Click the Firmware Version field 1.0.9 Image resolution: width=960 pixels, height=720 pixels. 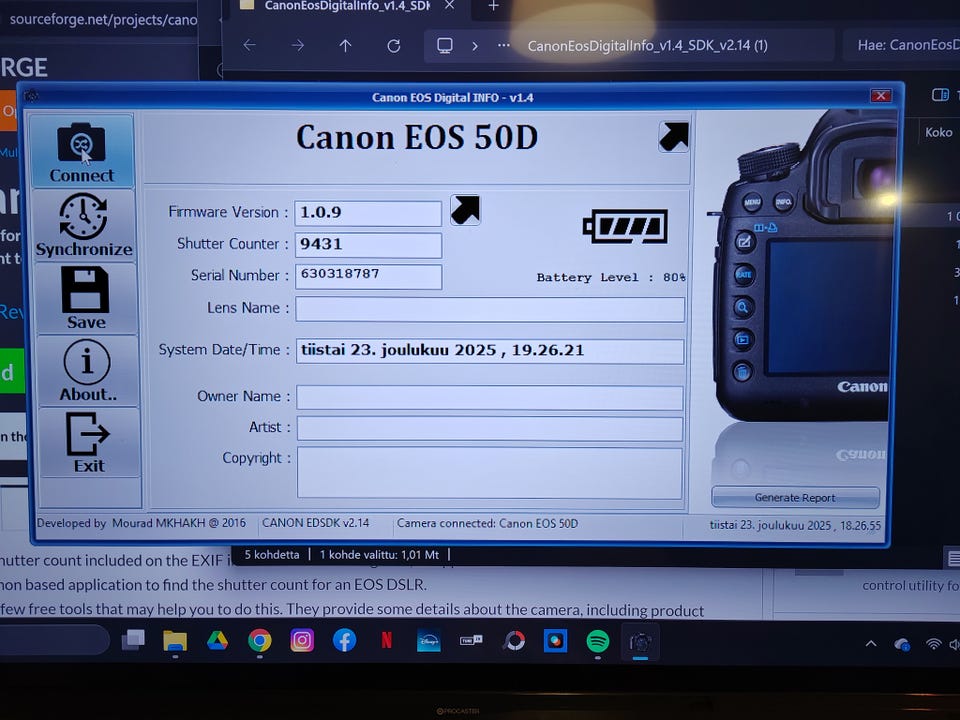click(368, 213)
